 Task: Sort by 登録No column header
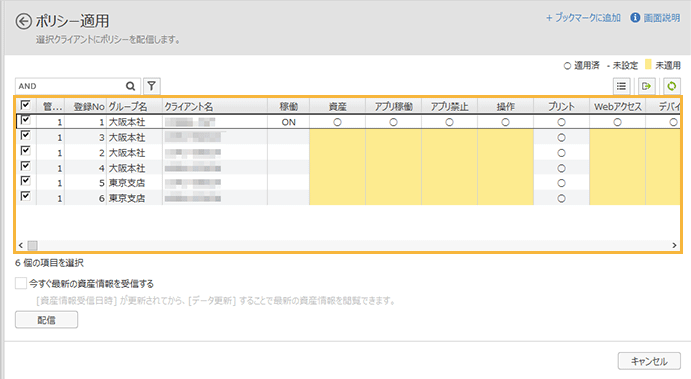pyautogui.click(x=85, y=106)
